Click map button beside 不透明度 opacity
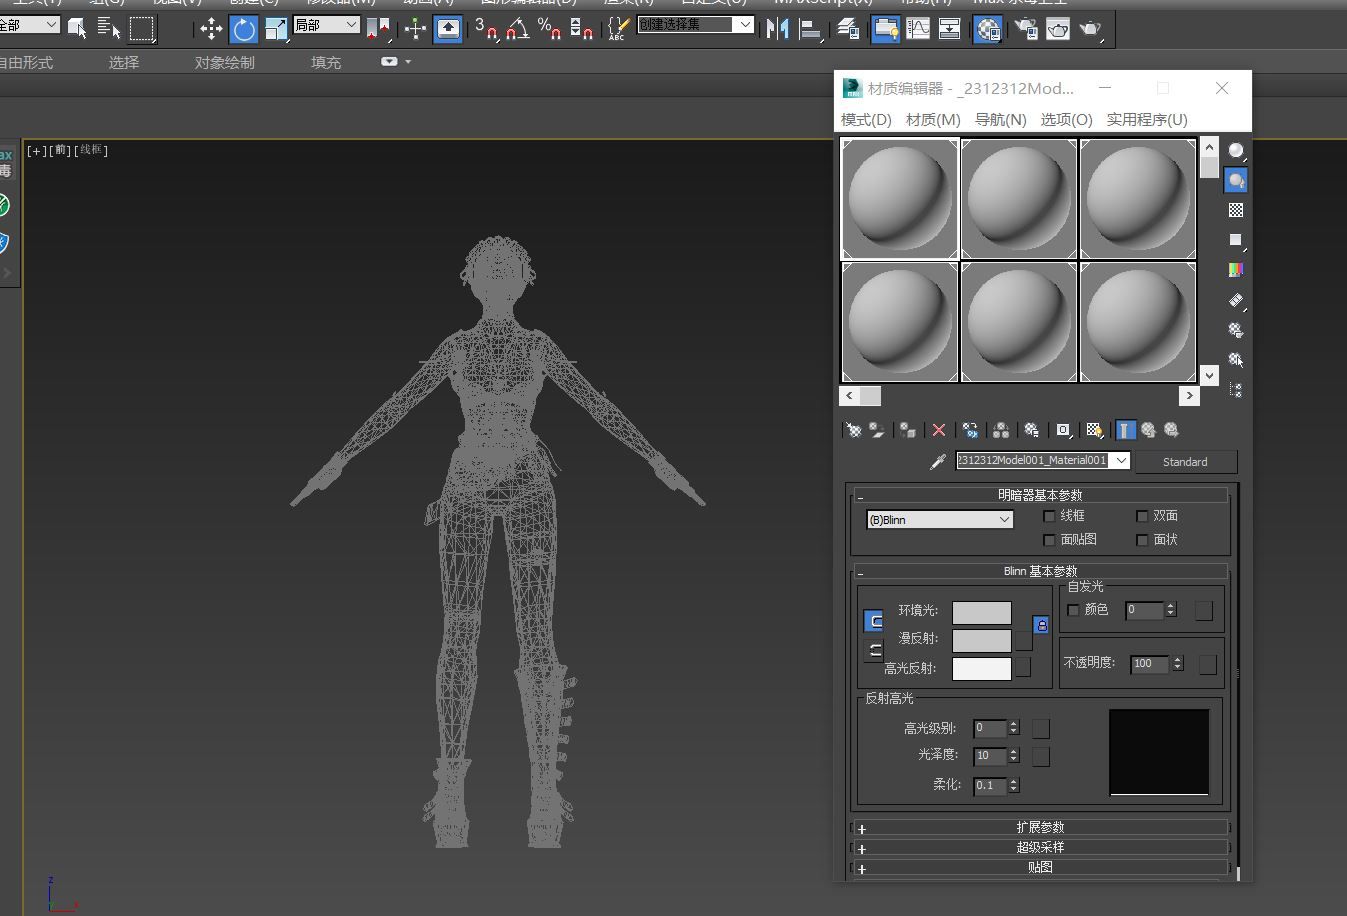The image size is (1347, 916). click(x=1208, y=665)
